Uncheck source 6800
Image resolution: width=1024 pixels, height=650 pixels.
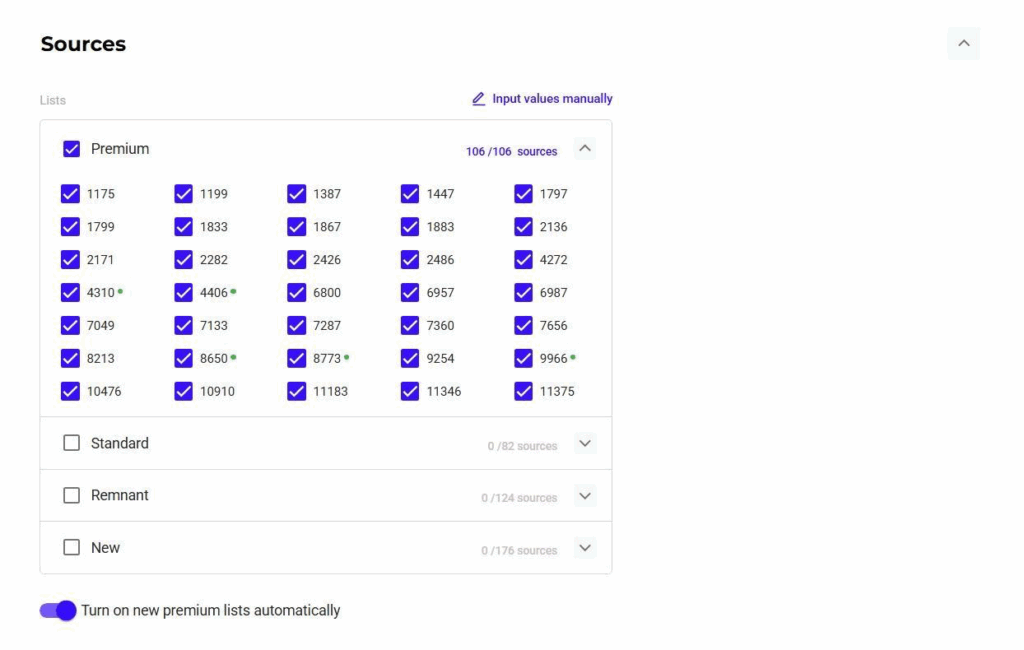pos(297,293)
